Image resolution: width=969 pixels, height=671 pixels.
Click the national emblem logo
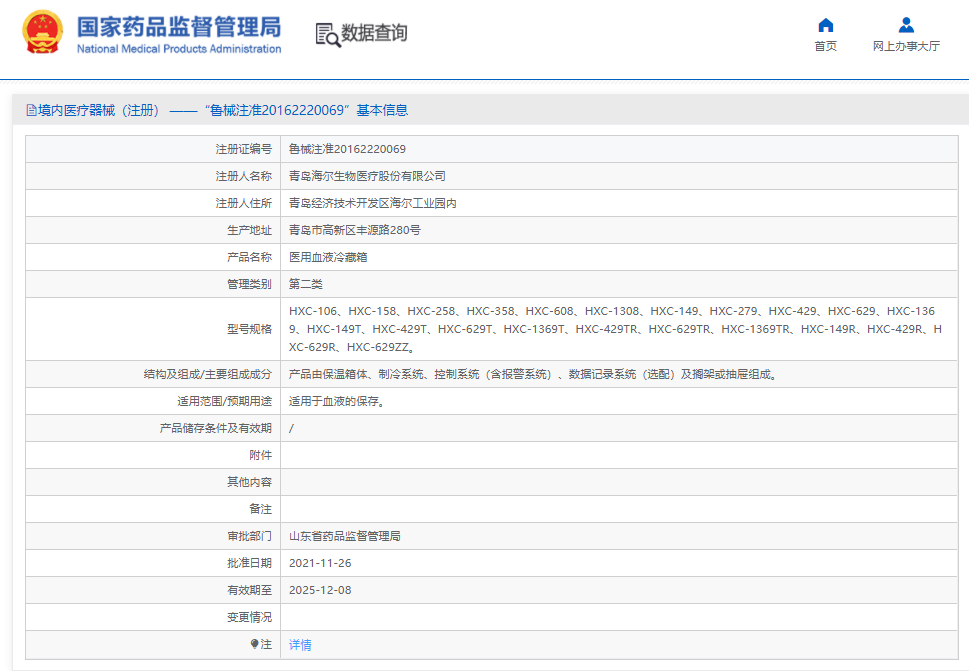[42, 33]
